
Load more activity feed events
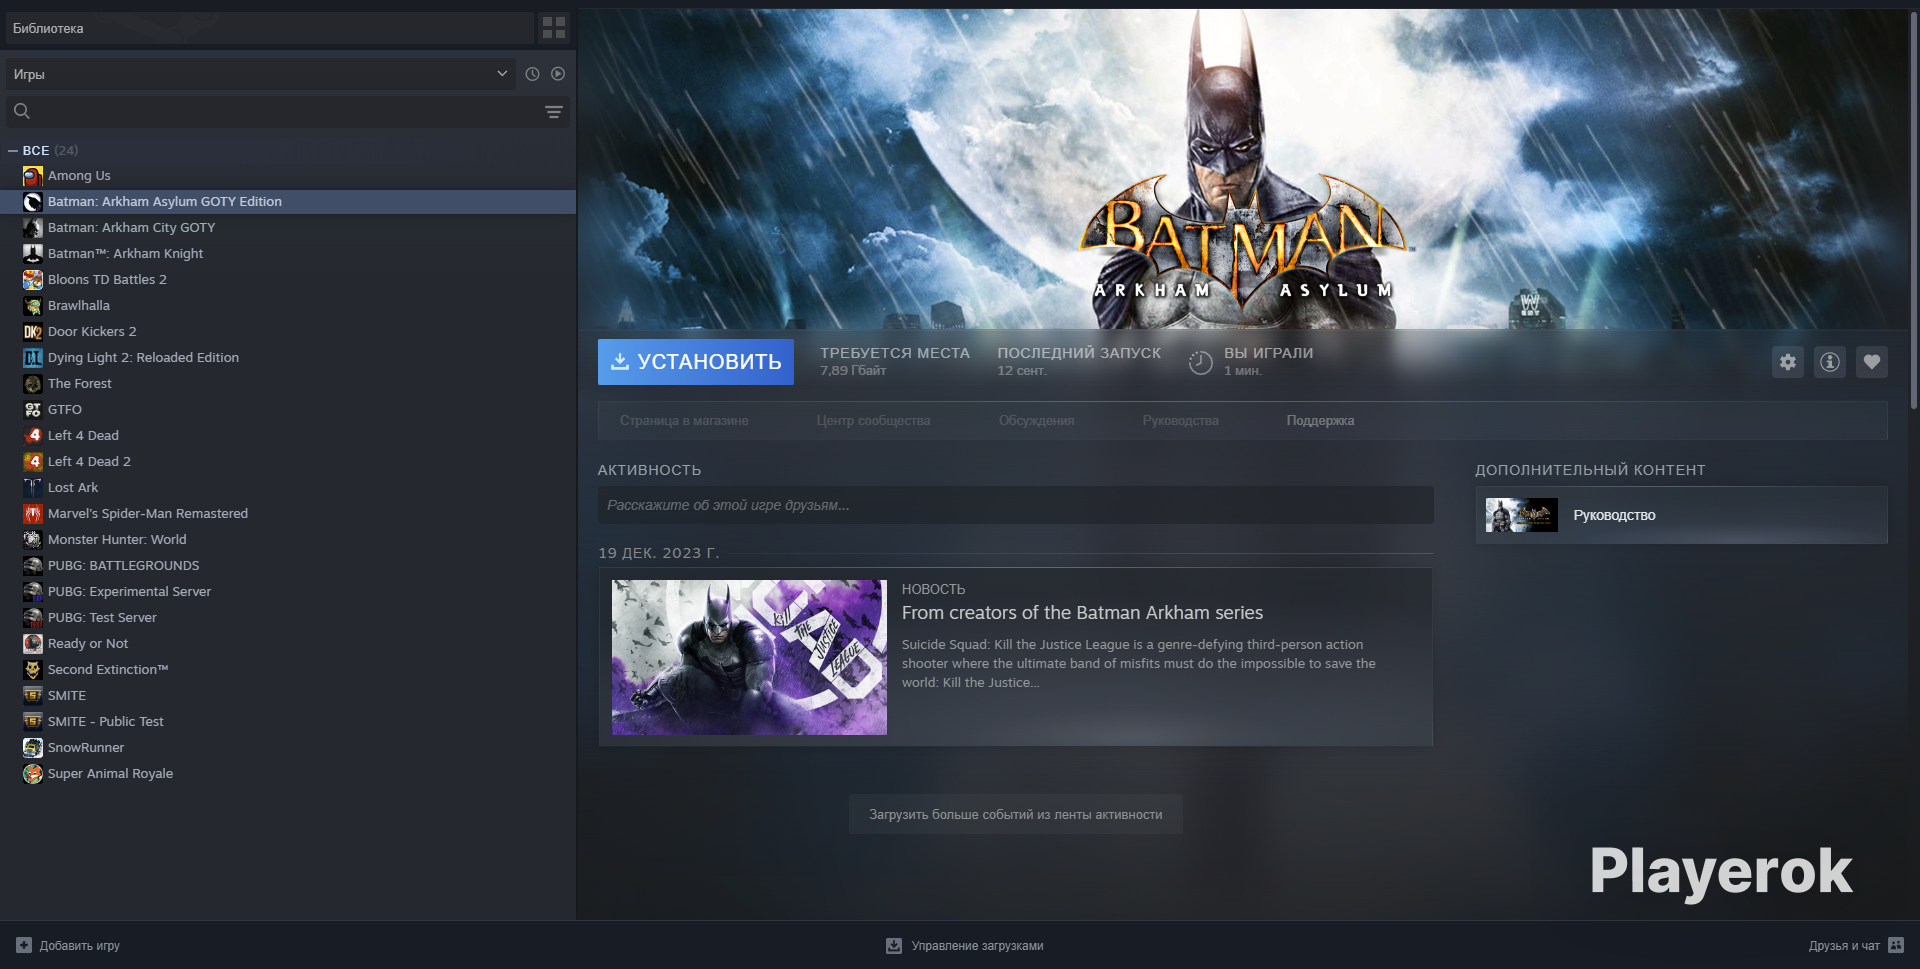[1016, 815]
